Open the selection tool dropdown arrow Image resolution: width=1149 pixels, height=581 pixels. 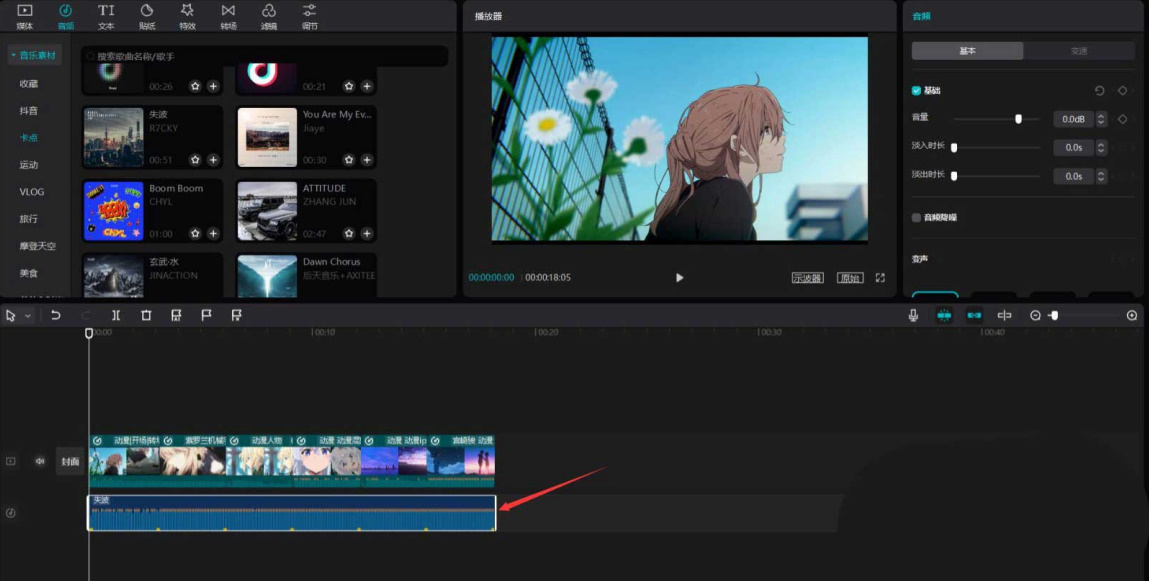pos(27,316)
